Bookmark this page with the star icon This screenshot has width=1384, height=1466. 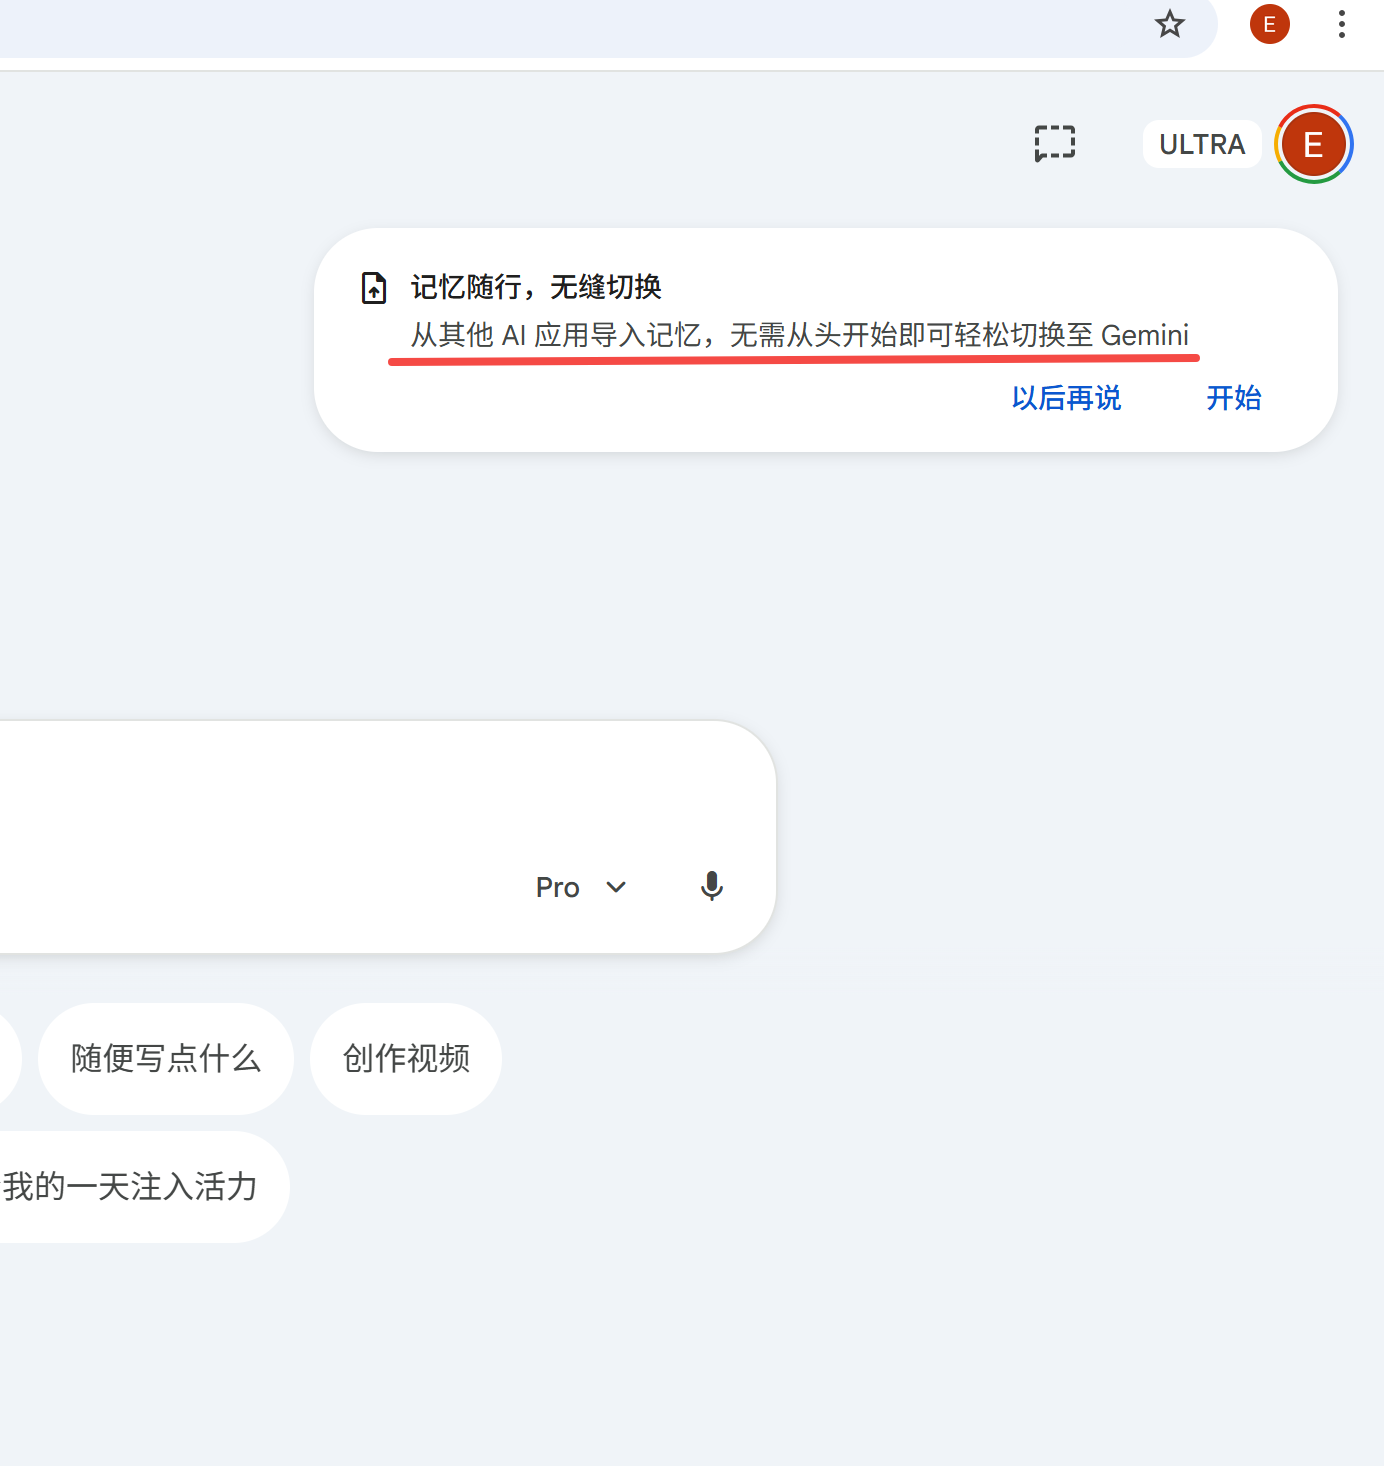1169,24
